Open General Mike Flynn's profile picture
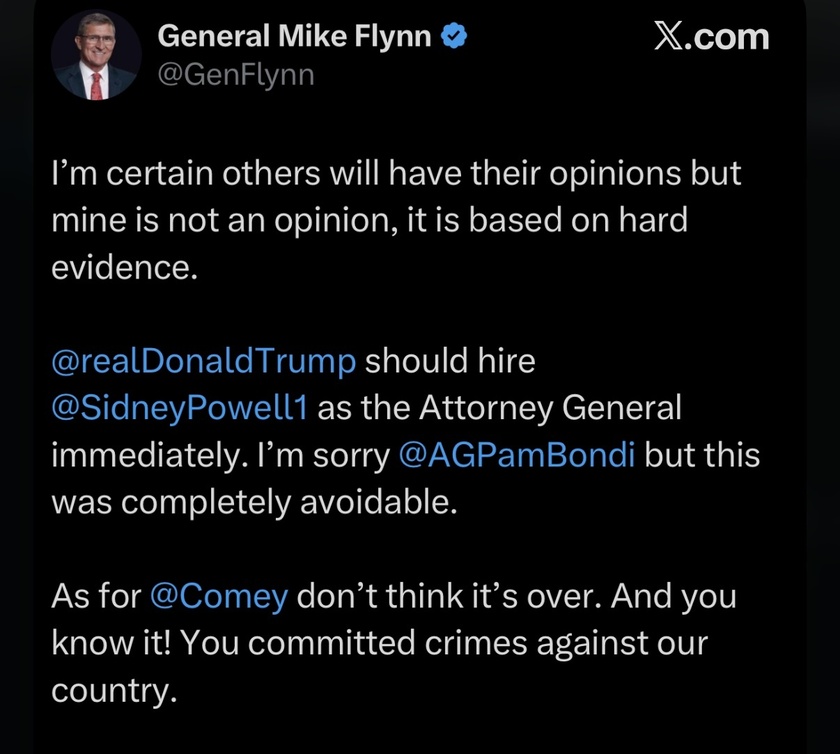The width and height of the screenshot is (840, 754). click(x=95, y=57)
